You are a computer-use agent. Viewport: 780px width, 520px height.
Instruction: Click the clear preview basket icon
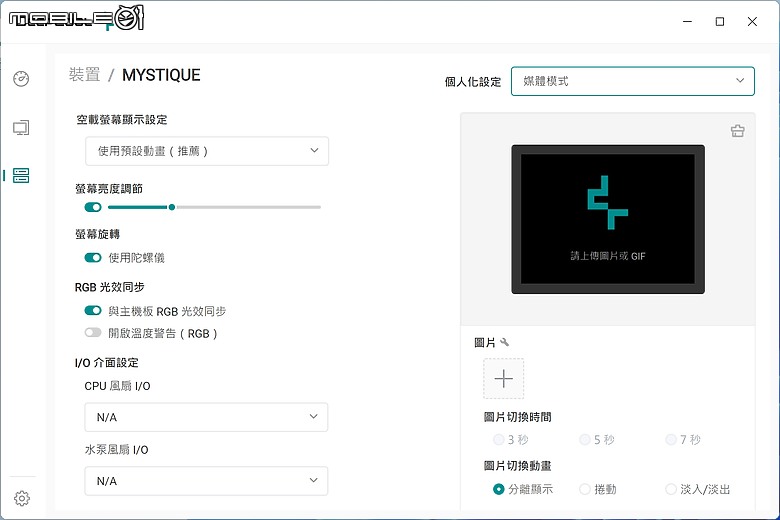click(738, 131)
